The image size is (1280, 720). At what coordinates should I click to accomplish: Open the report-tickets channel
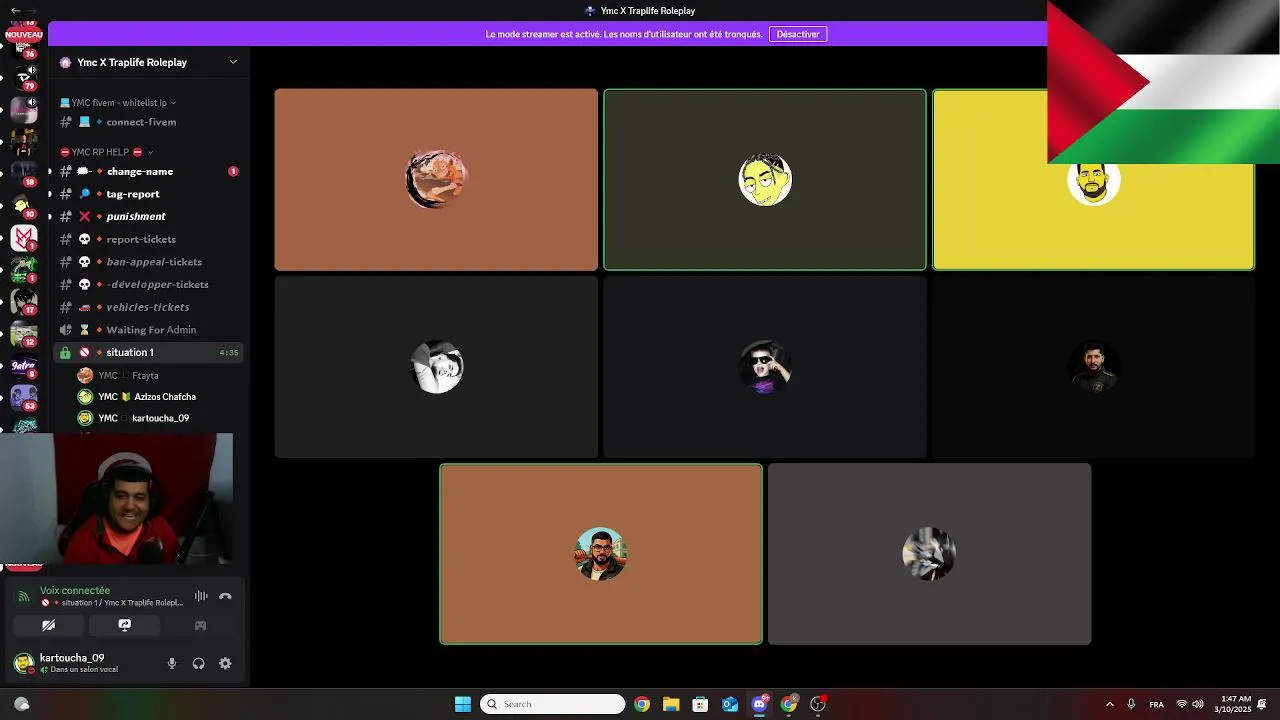point(148,239)
